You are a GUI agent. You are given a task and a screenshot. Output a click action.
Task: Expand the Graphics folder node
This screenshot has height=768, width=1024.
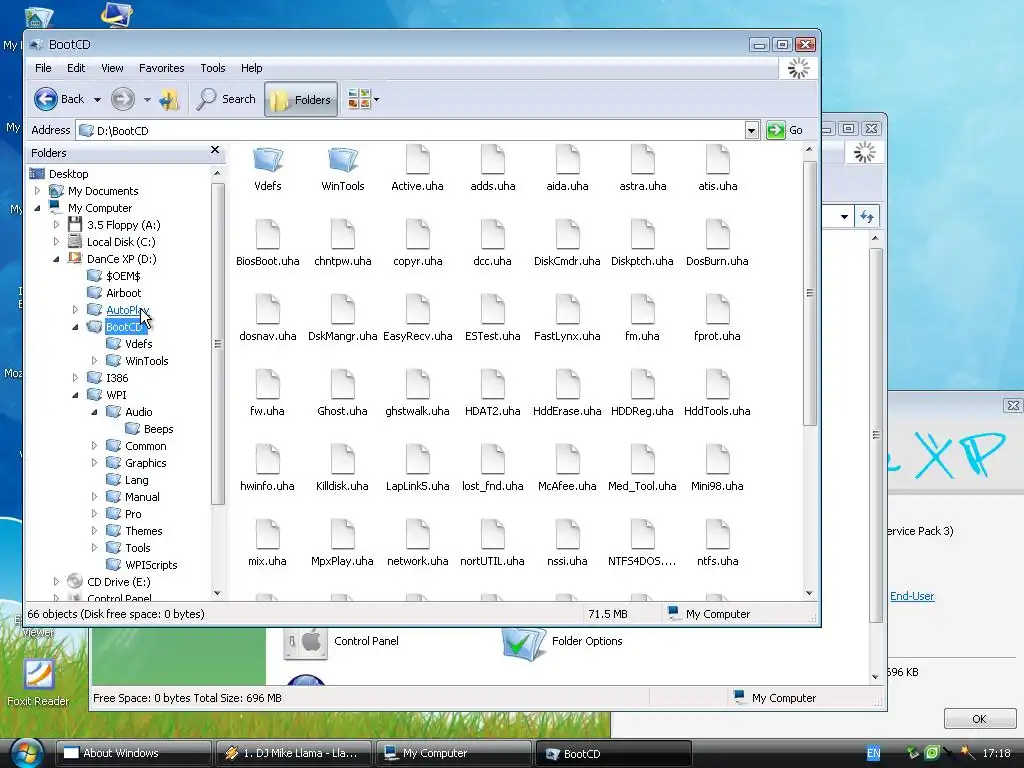[94, 462]
